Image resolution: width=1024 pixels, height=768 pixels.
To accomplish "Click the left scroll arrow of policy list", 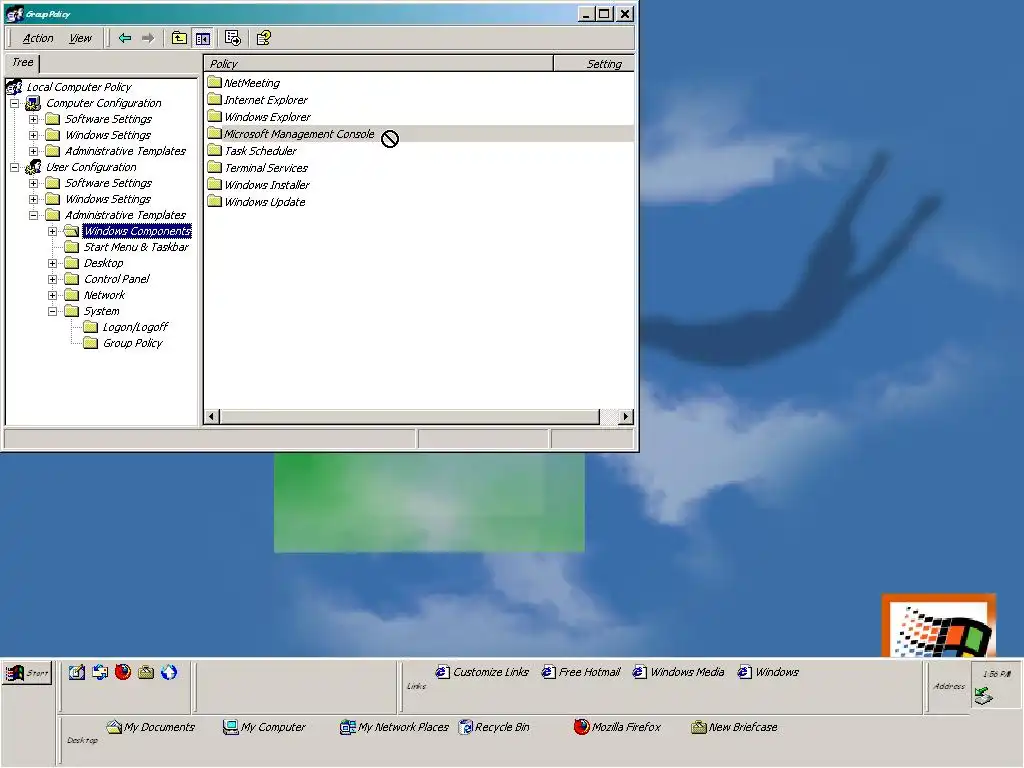I will coord(212,417).
